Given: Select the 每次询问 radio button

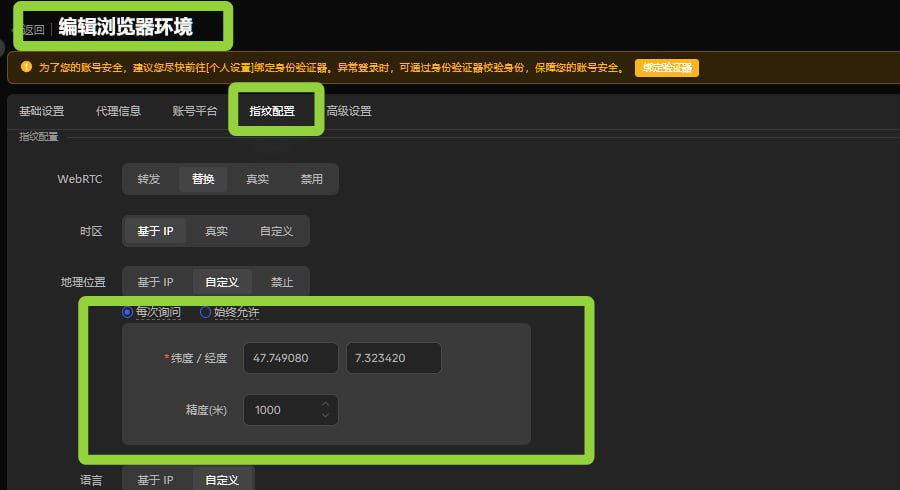Looking at the screenshot, I should click(x=127, y=312).
